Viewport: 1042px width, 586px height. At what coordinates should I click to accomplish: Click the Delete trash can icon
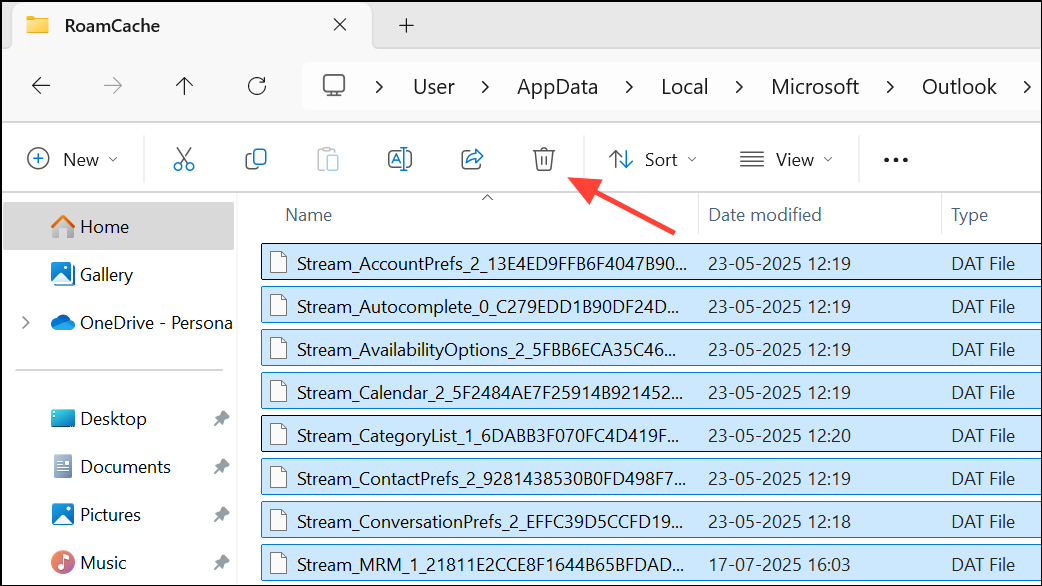click(544, 159)
